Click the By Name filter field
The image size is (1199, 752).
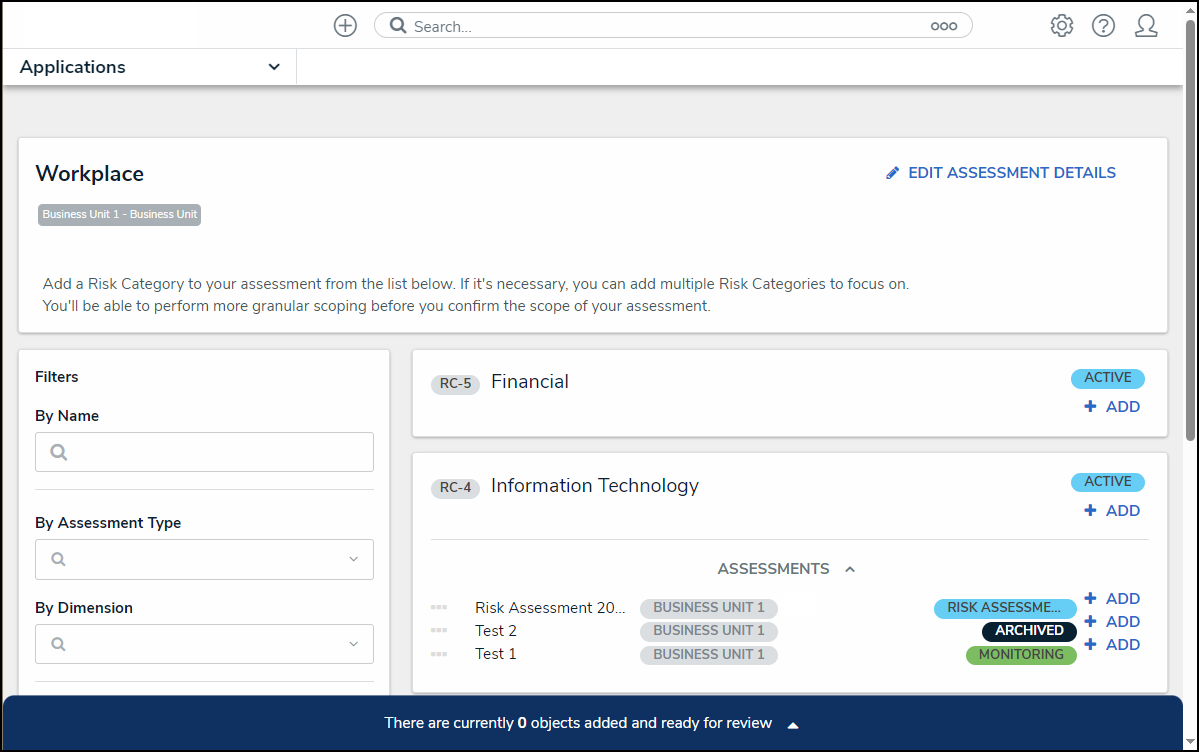204,452
